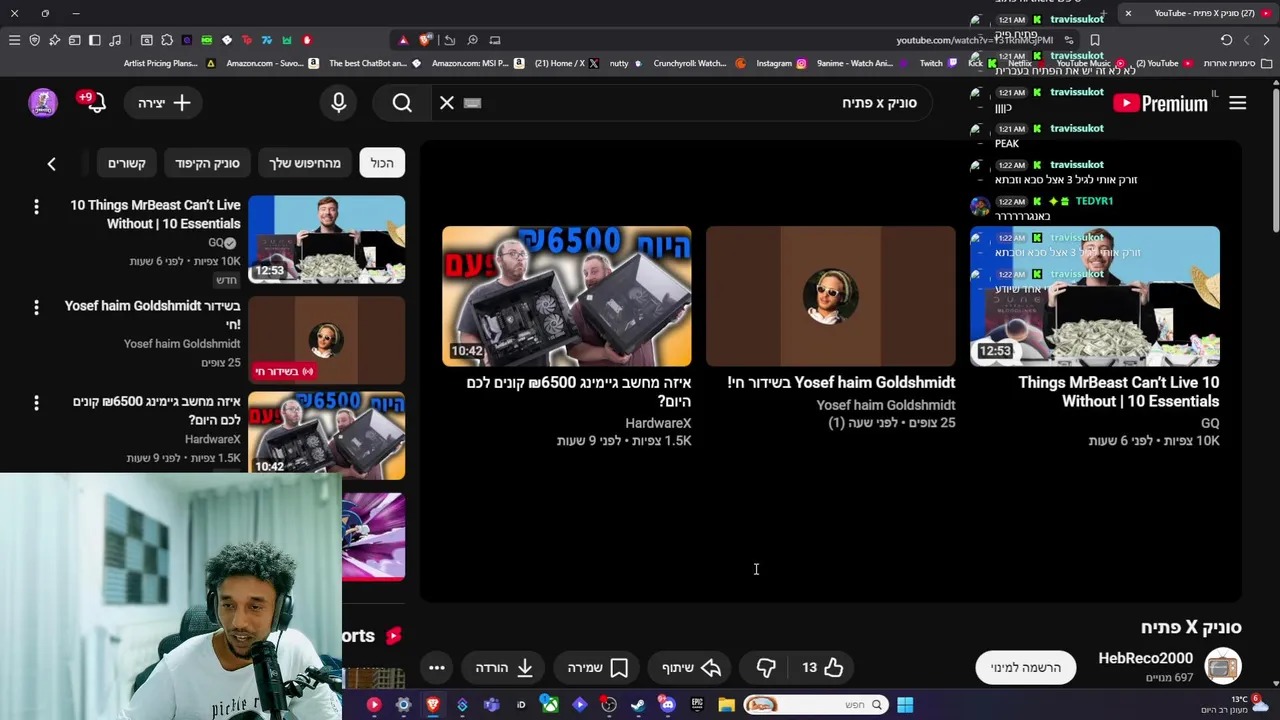Click the YouTube Premium logo

pyautogui.click(x=1160, y=103)
